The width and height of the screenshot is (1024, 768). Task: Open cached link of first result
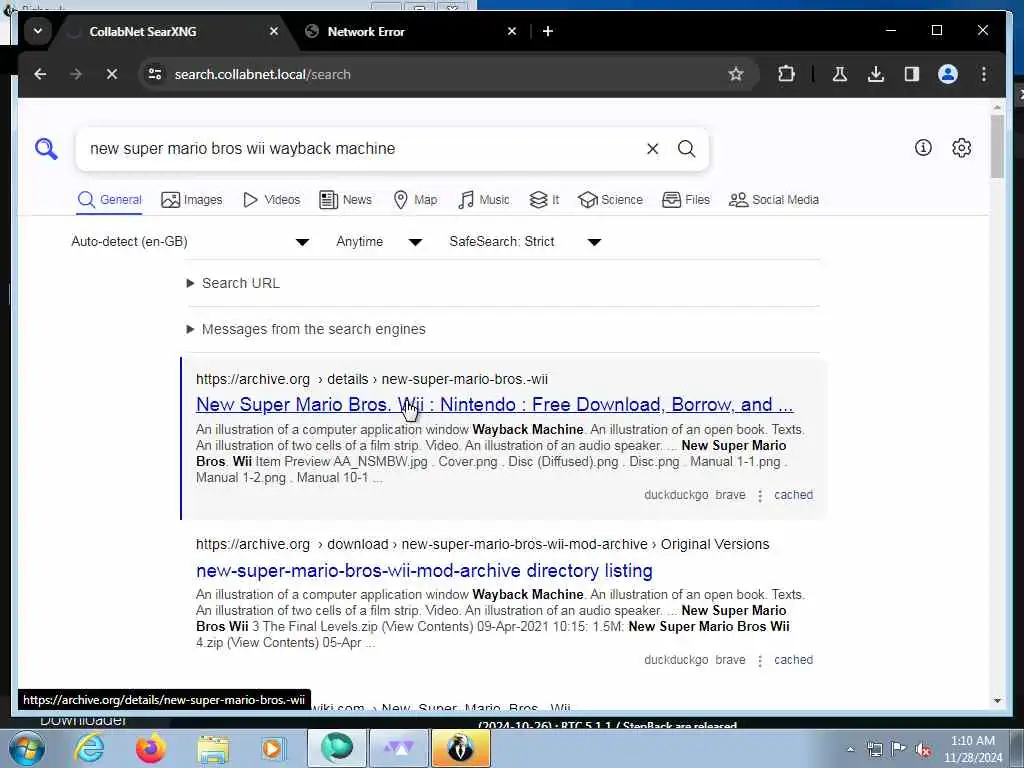pos(793,495)
